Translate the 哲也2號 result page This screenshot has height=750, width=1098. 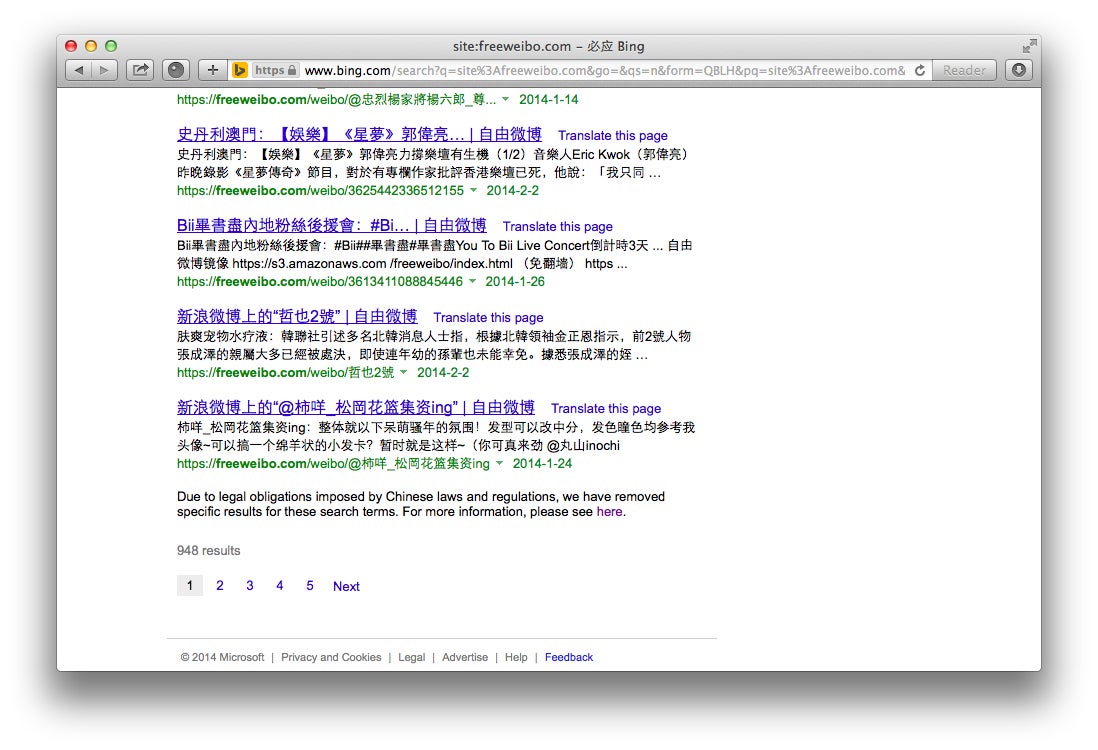[x=488, y=318]
